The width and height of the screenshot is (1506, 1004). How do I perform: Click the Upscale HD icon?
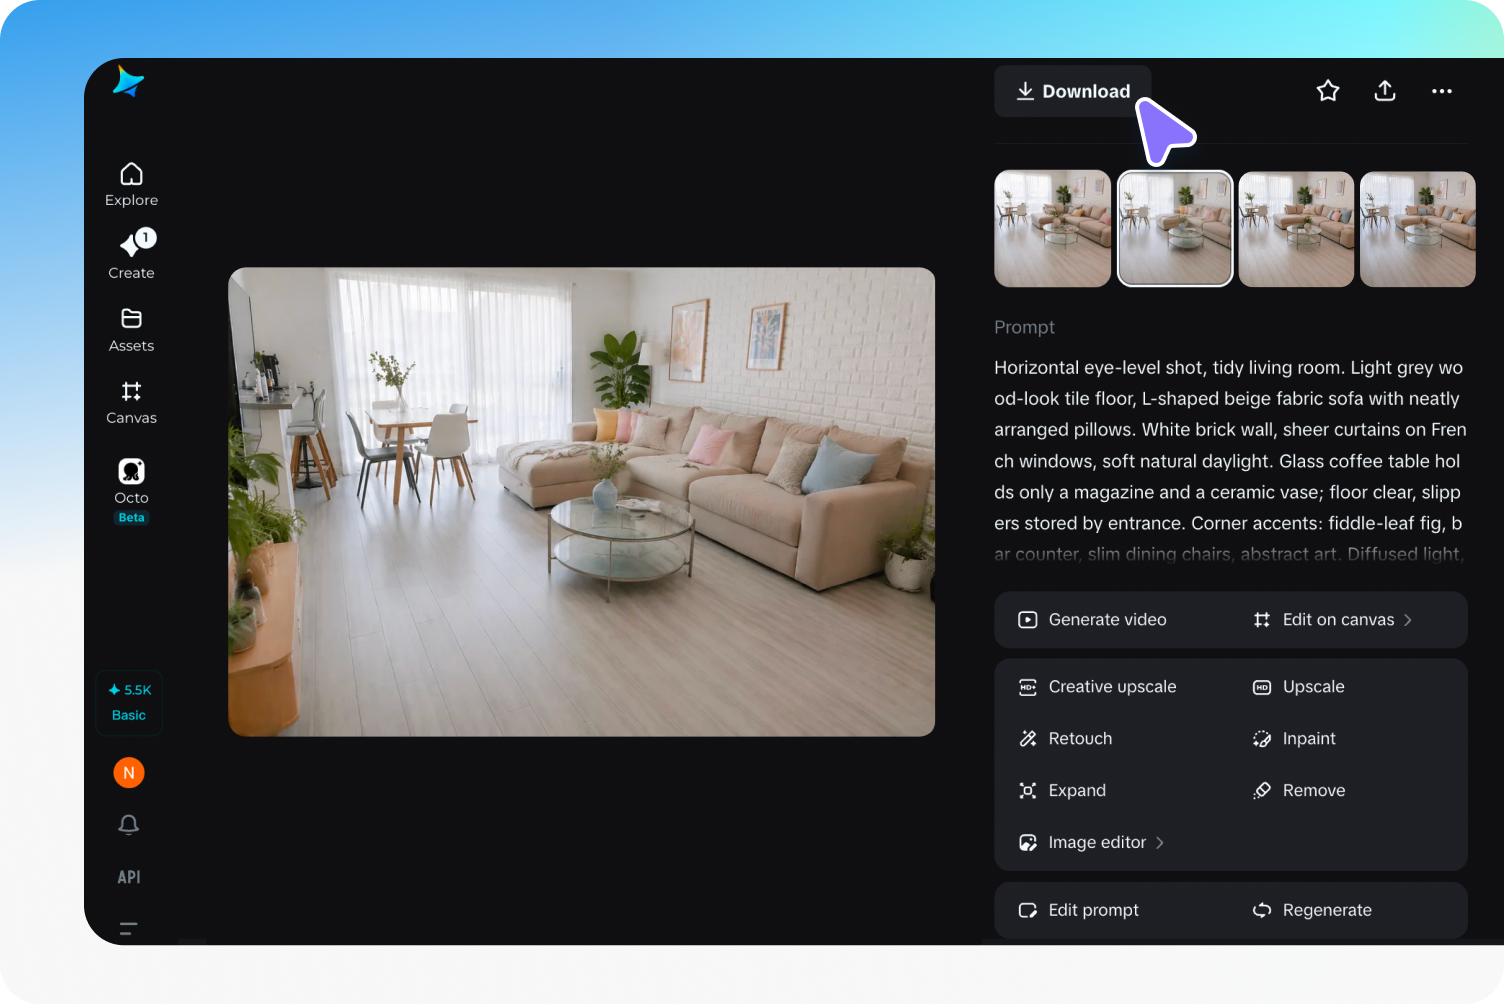[1262, 687]
